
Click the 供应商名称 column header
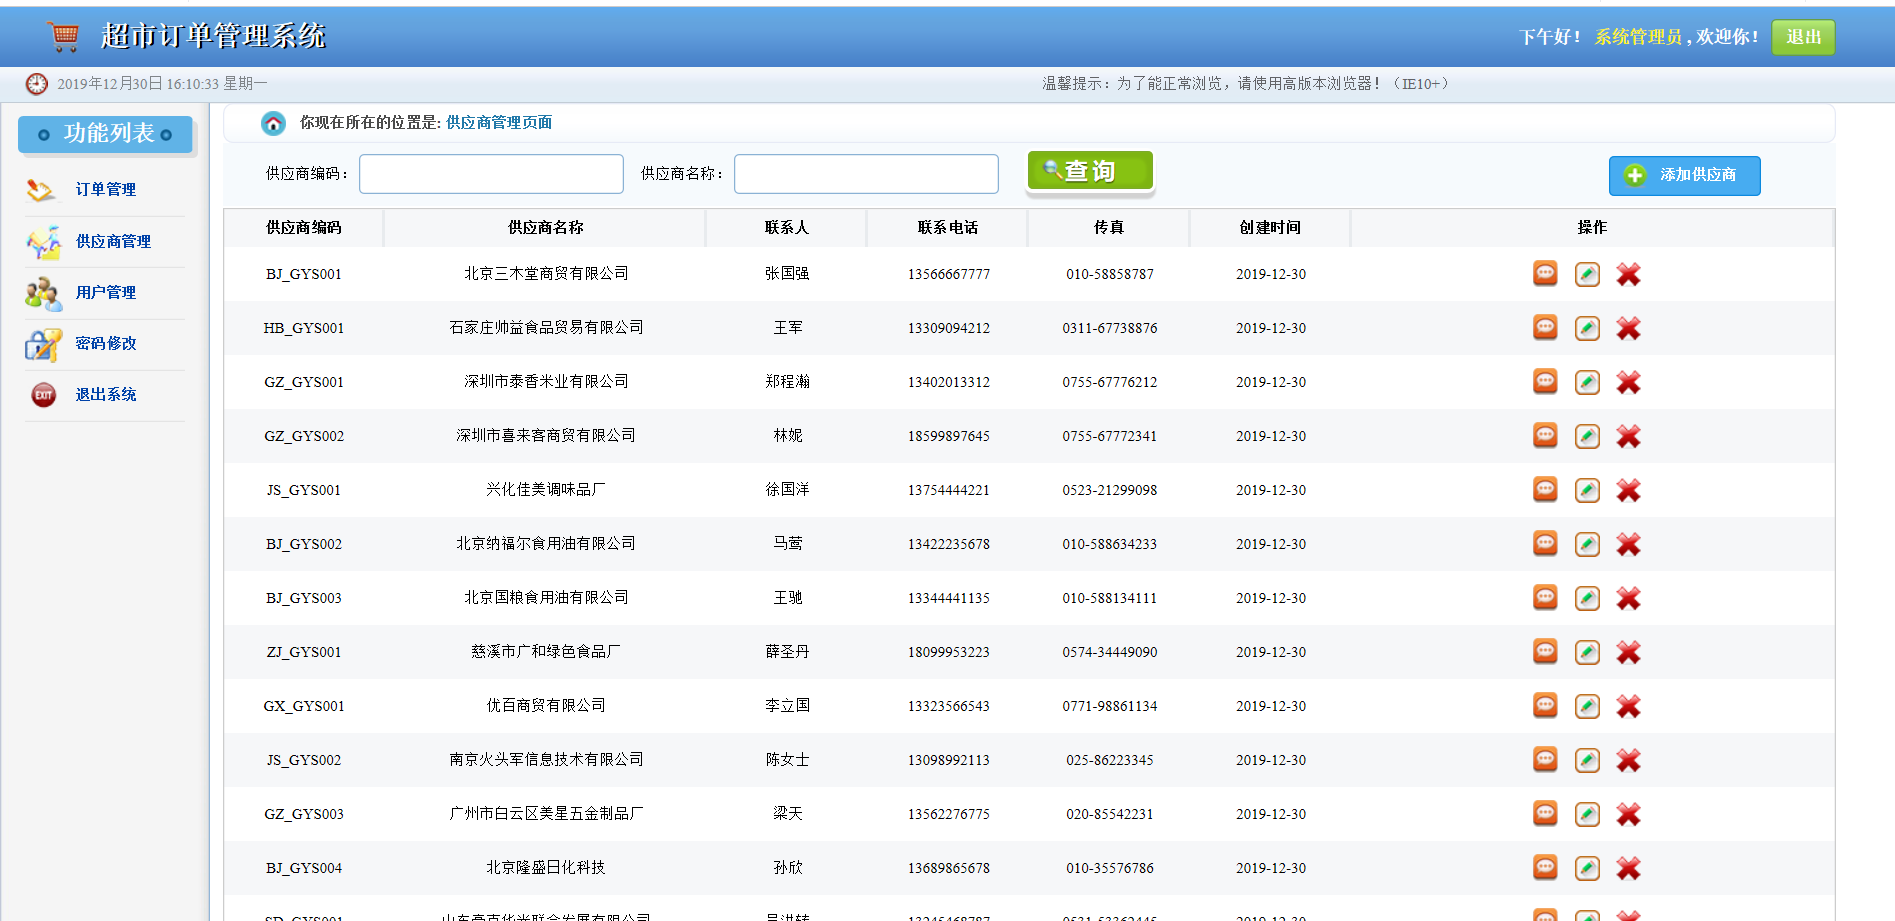pyautogui.click(x=545, y=227)
